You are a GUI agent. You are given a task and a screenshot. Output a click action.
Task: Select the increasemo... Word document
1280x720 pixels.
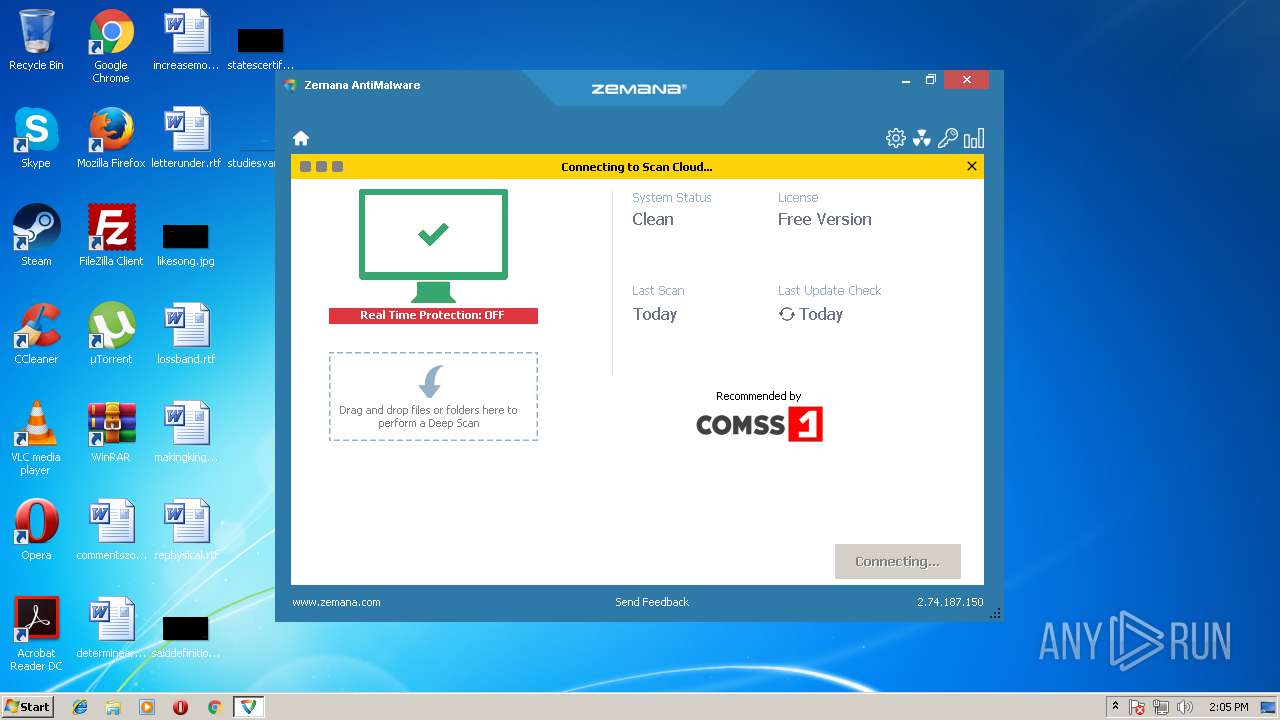coord(186,40)
